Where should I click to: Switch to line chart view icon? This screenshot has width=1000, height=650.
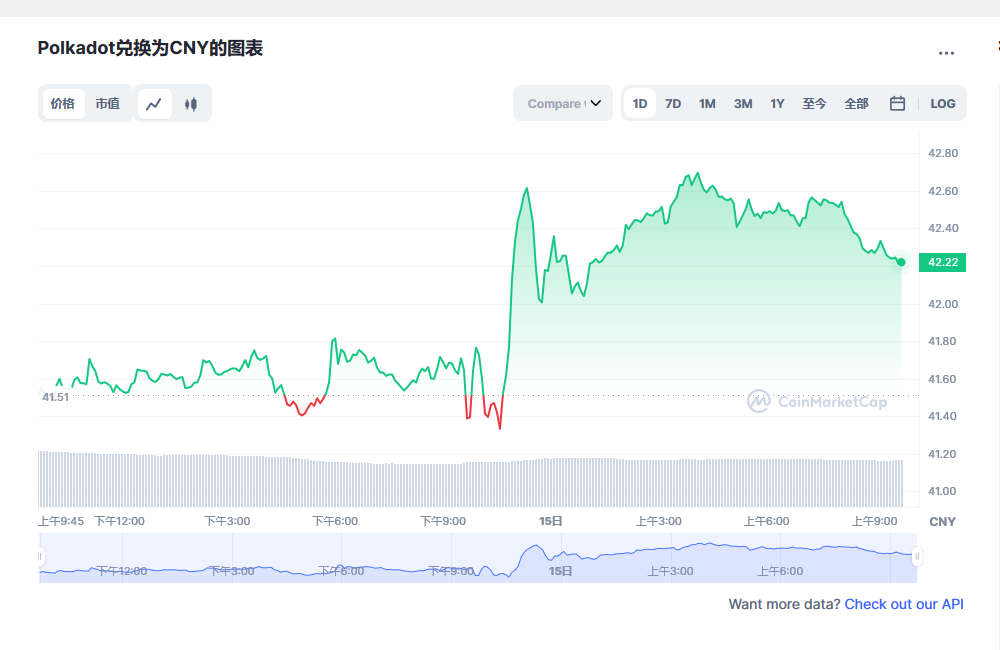click(x=154, y=104)
